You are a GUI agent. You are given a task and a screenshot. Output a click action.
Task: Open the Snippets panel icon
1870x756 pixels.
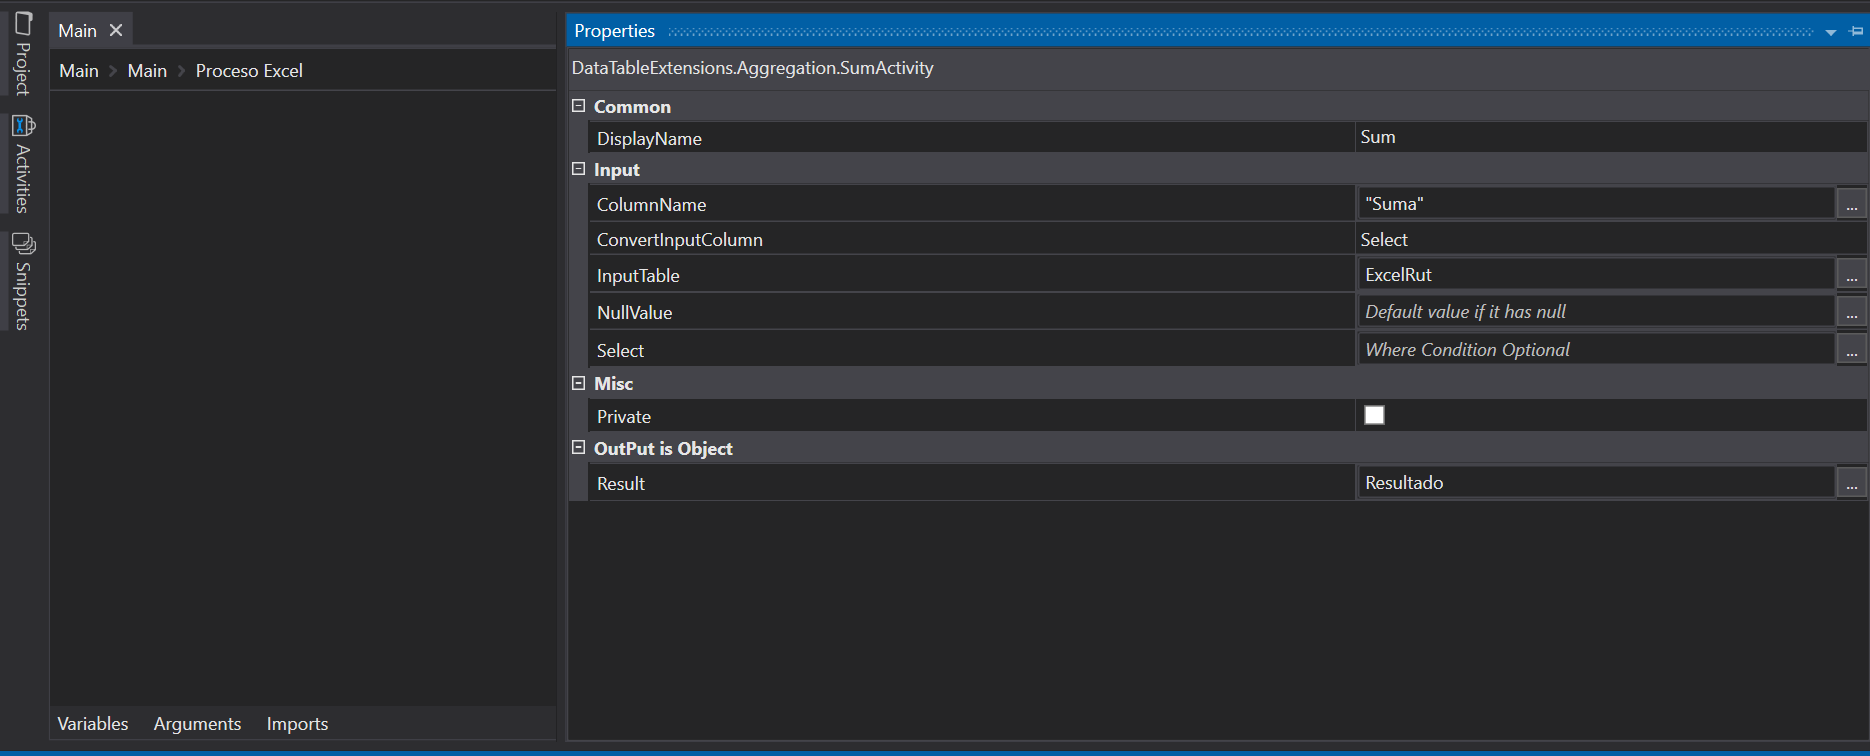(23, 244)
